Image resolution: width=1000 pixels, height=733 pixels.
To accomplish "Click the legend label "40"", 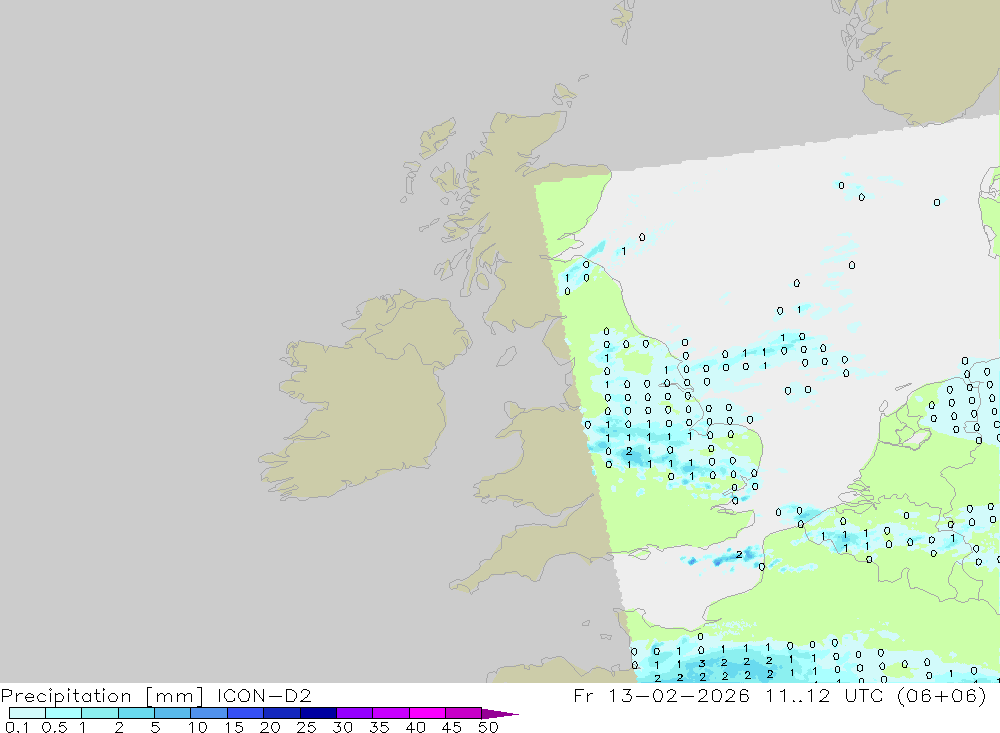I will tap(415, 727).
